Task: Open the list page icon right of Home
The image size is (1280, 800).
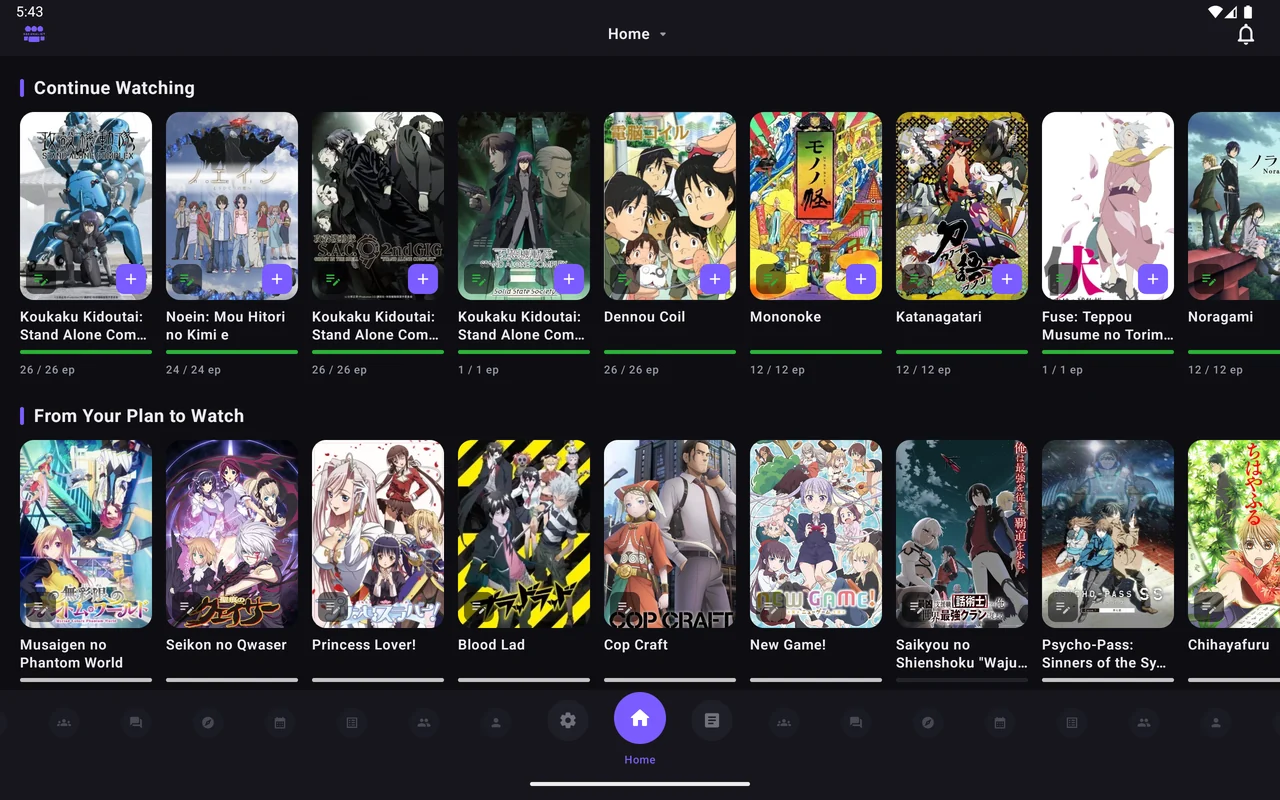Action: 712,720
